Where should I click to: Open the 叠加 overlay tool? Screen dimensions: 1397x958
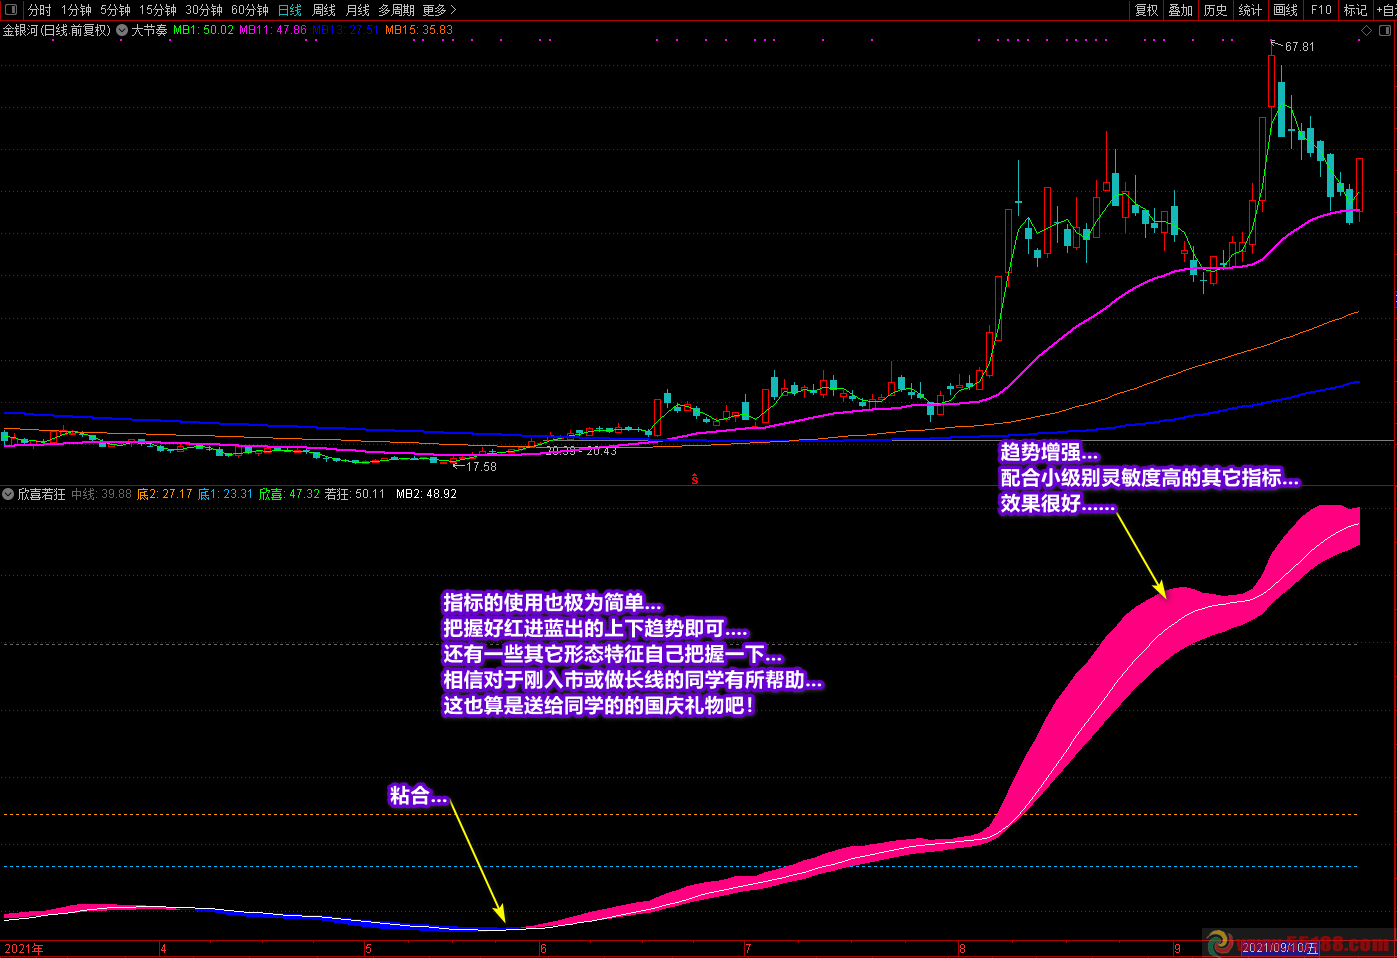[x=1180, y=10]
